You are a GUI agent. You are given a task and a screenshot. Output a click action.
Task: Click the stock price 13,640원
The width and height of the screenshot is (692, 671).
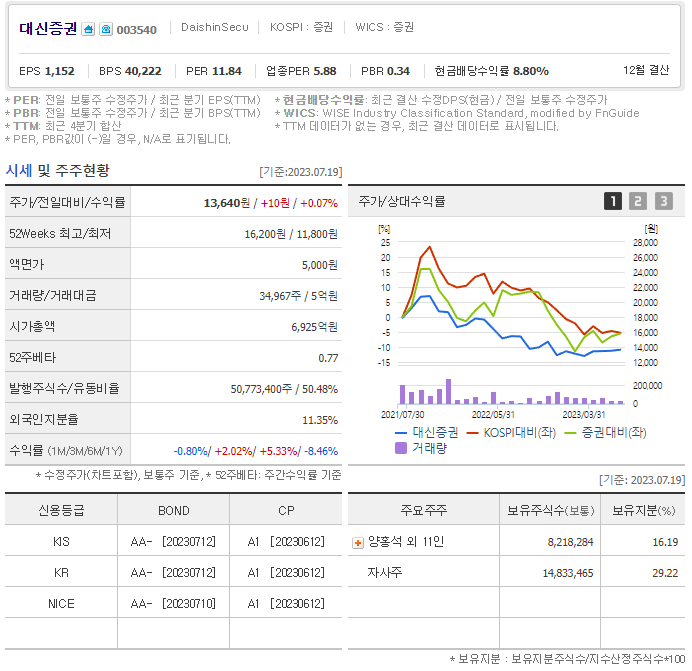click(x=227, y=203)
